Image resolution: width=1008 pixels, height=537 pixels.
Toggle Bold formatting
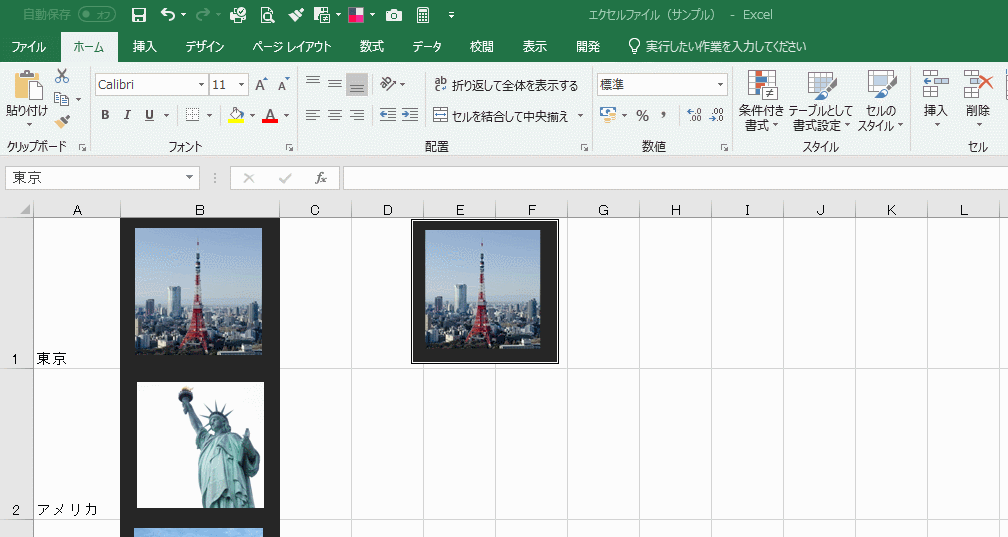point(105,115)
